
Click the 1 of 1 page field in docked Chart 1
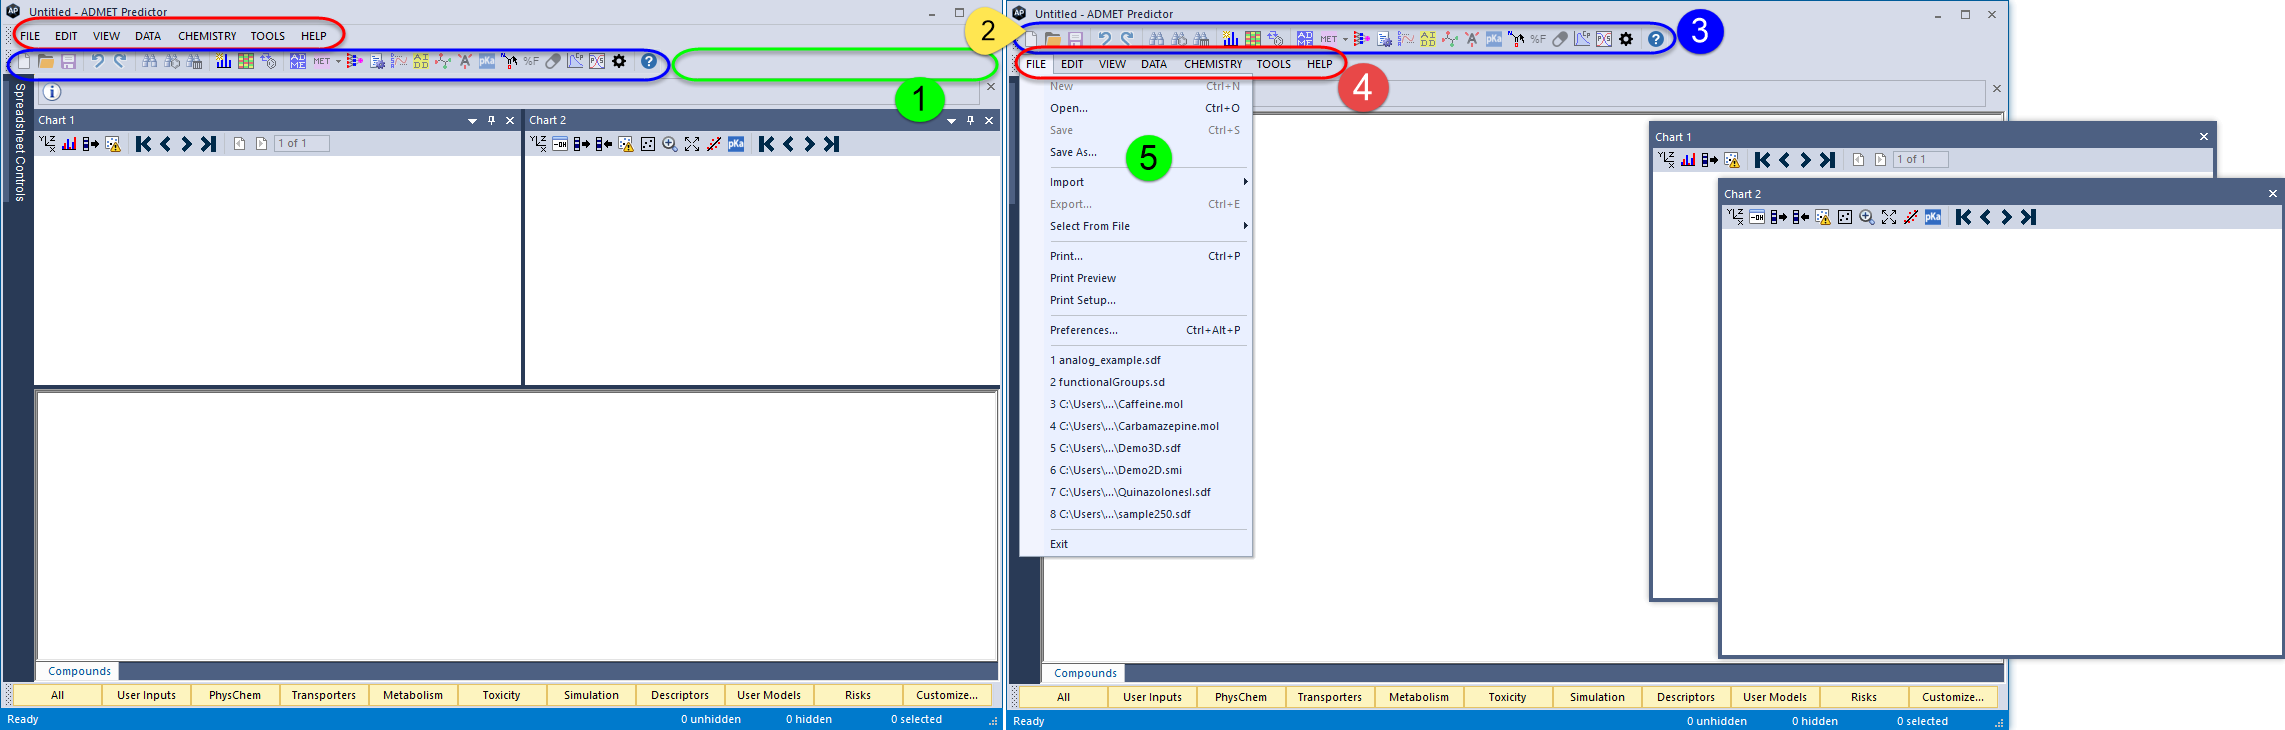pyautogui.click(x=302, y=144)
